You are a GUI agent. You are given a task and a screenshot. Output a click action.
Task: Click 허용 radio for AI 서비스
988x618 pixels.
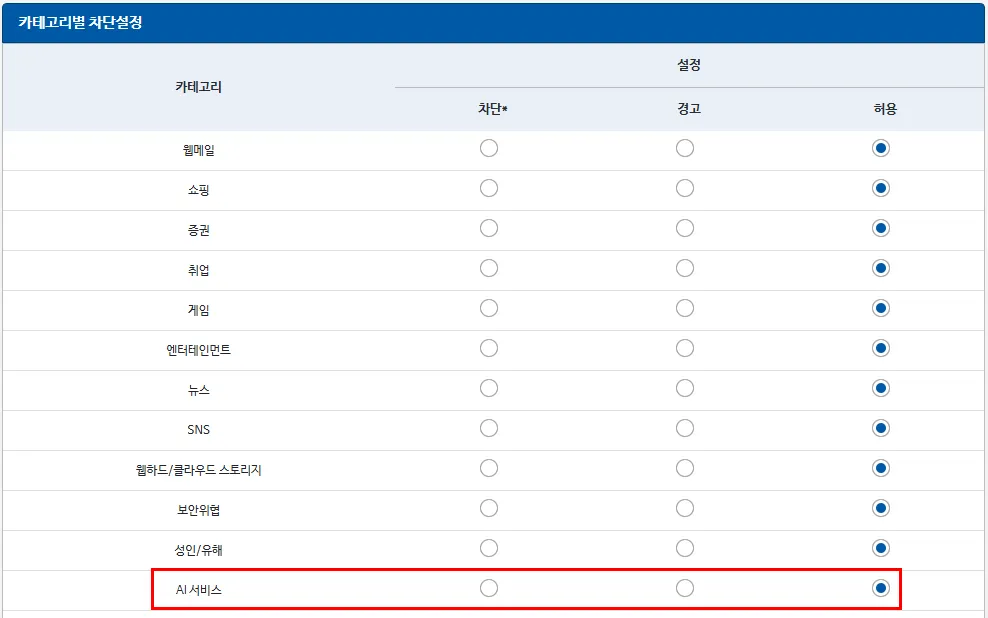pos(881,588)
